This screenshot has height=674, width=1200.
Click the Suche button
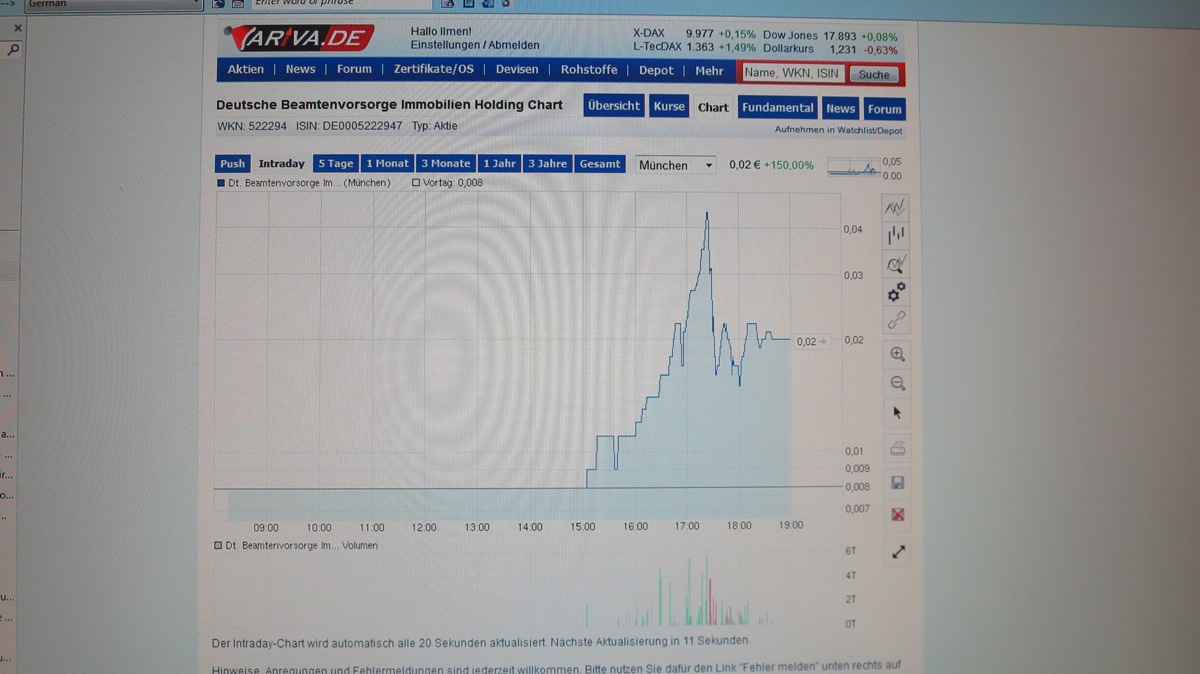pos(873,74)
